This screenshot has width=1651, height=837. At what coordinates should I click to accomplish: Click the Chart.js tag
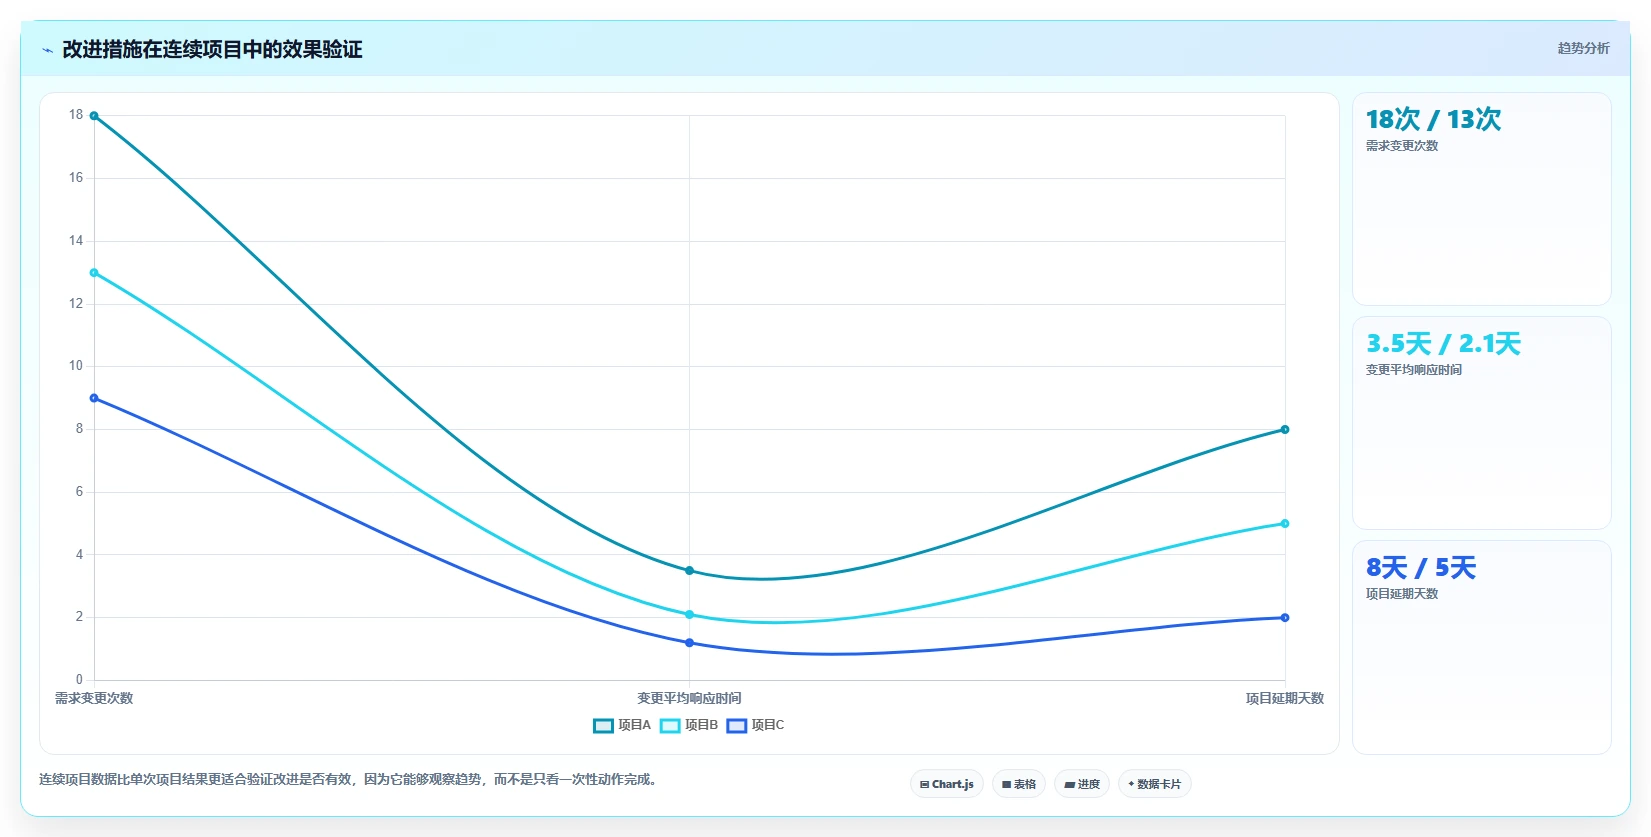(947, 784)
